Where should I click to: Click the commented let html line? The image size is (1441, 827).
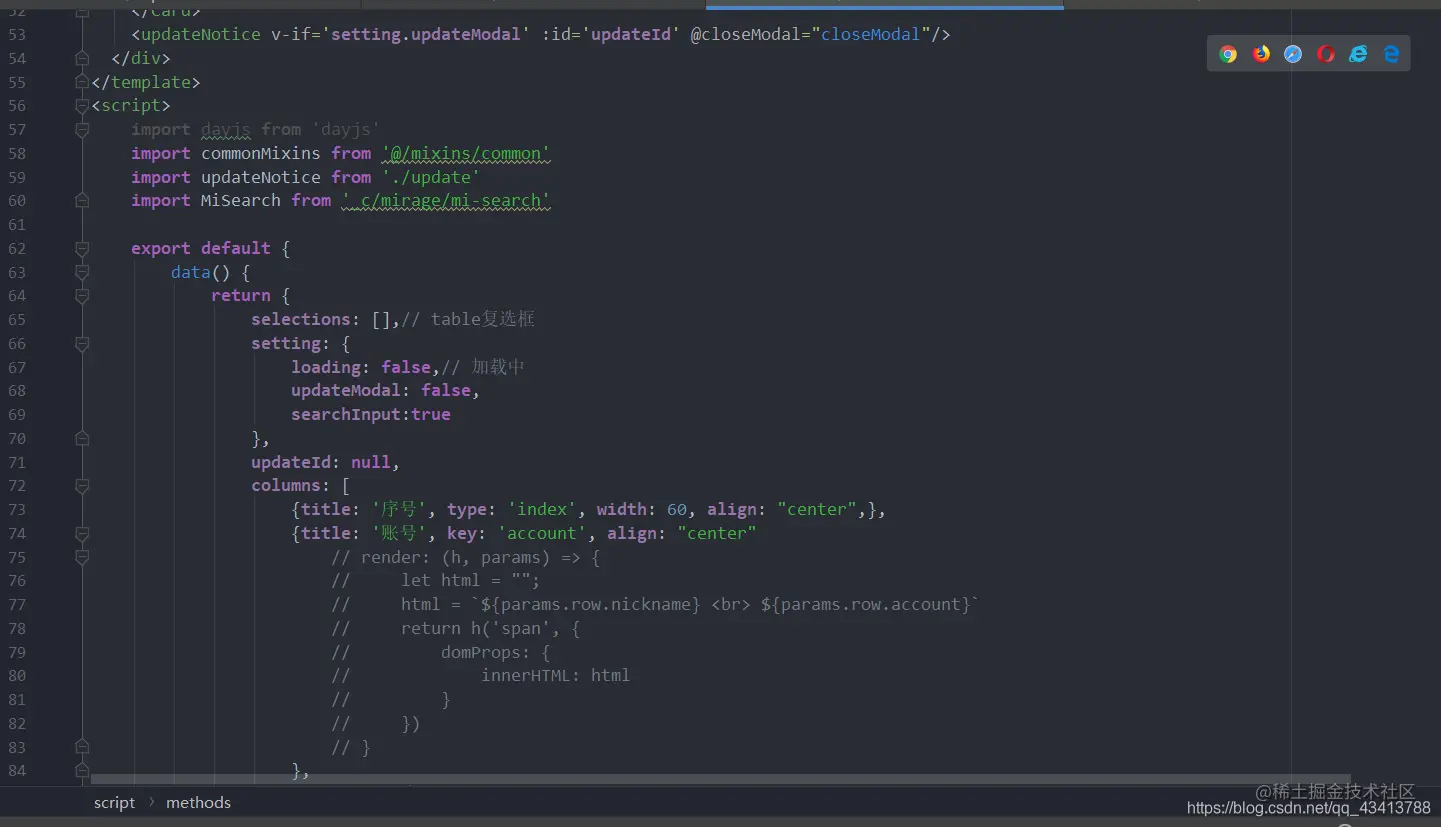point(436,581)
